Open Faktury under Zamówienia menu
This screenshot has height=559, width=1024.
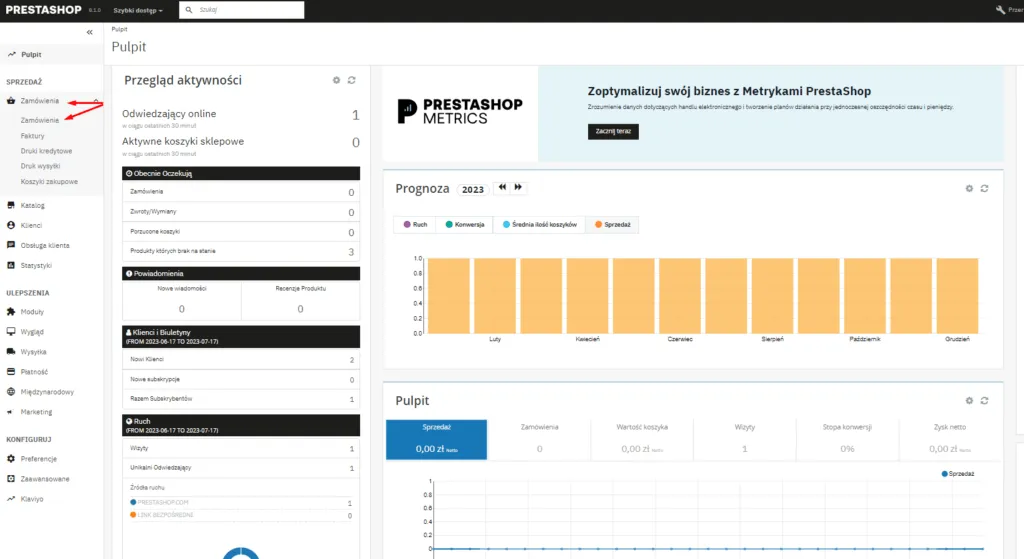32,135
